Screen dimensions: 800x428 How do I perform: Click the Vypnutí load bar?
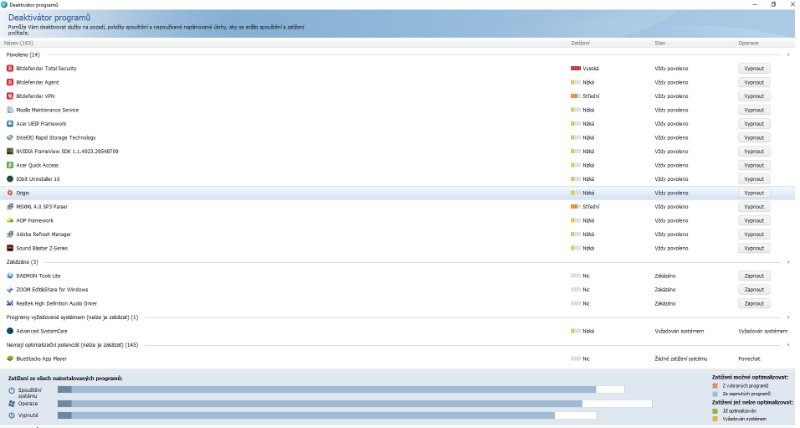pos(327,416)
